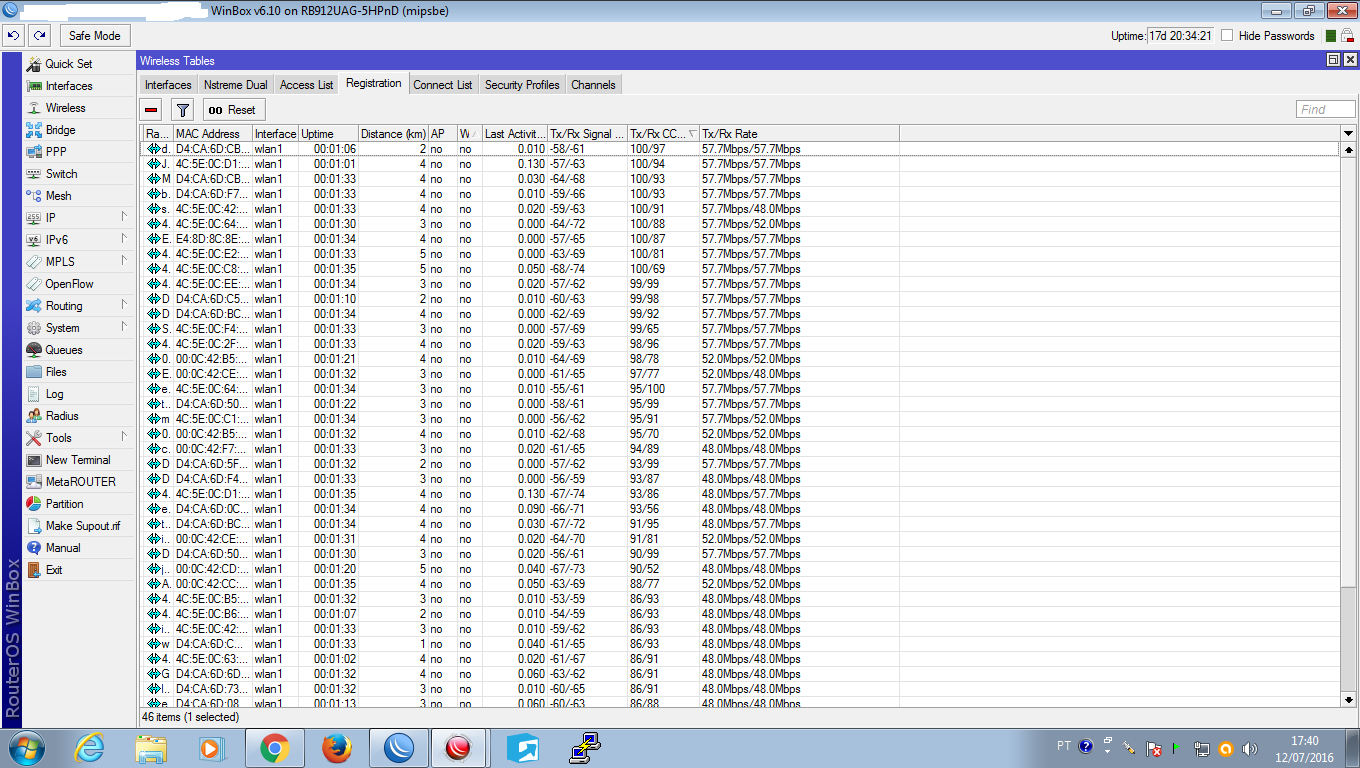The image size is (1360, 768).
Task: Open Internet Explorer from the taskbar
Action: (x=90, y=748)
